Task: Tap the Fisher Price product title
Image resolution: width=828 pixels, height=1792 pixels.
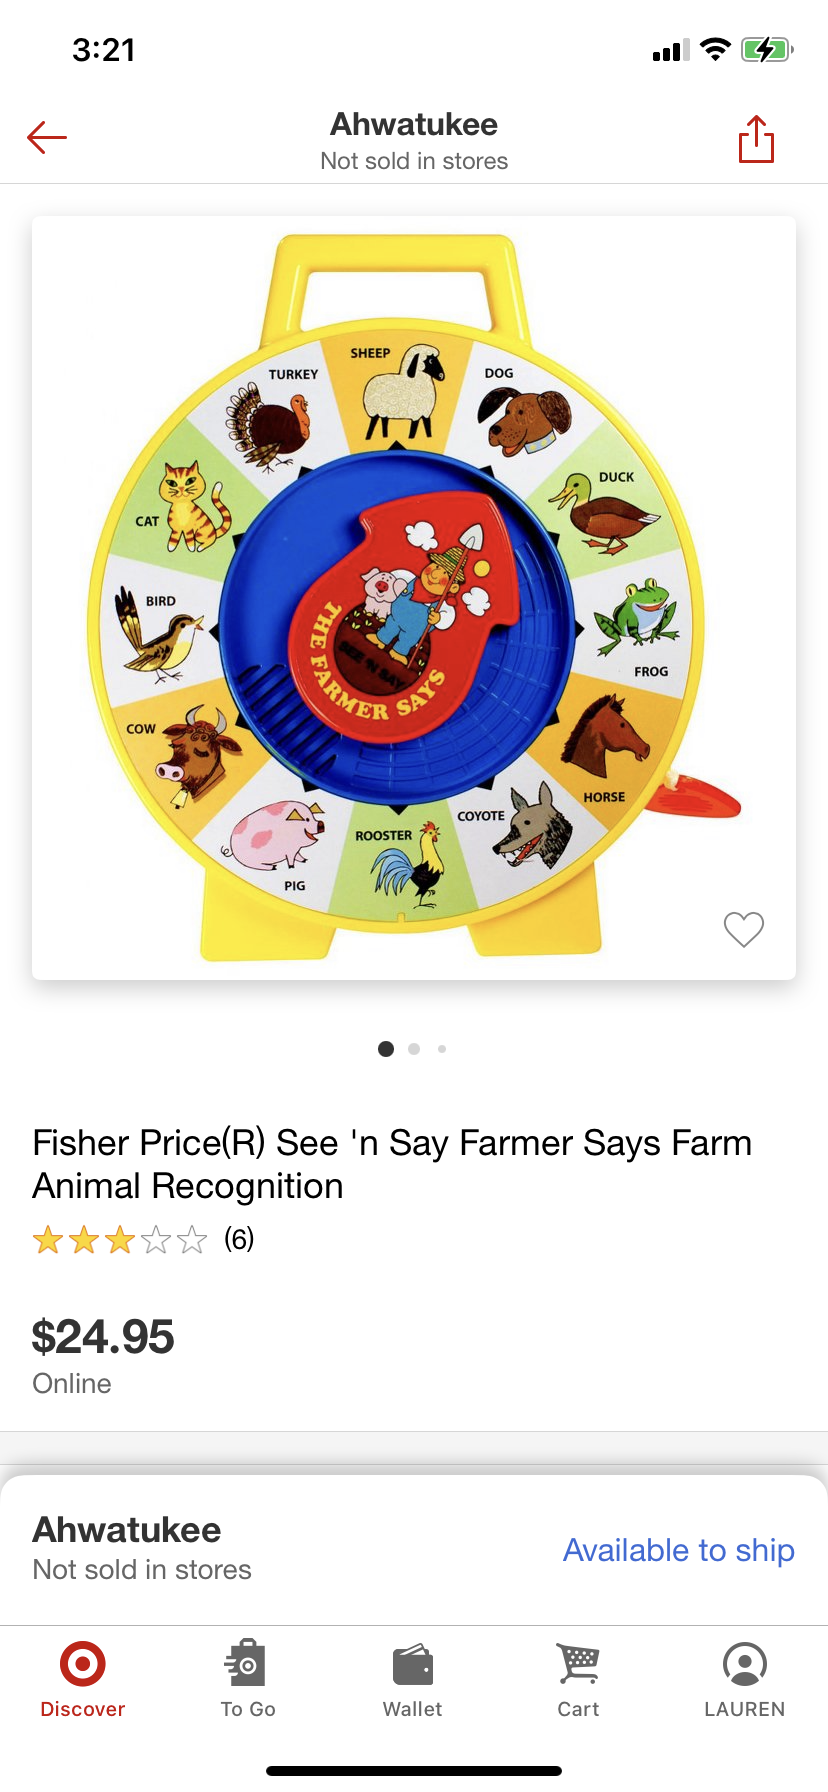Action: tap(392, 1164)
